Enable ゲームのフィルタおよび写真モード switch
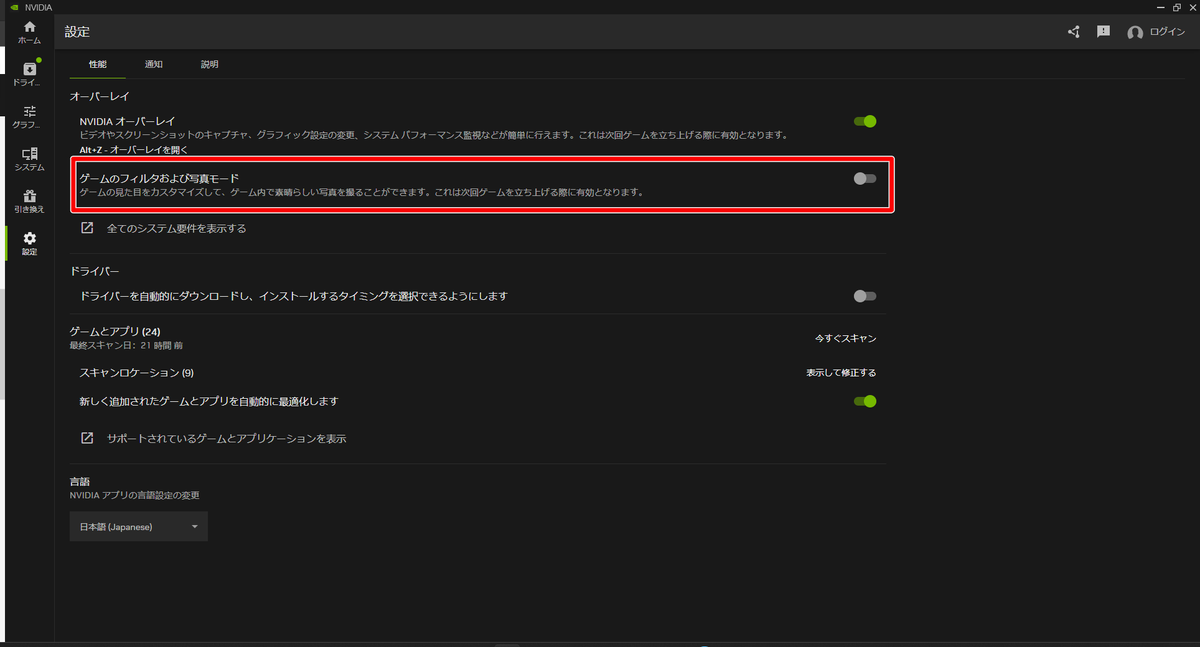This screenshot has height=647, width=1200. pyautogui.click(x=865, y=178)
